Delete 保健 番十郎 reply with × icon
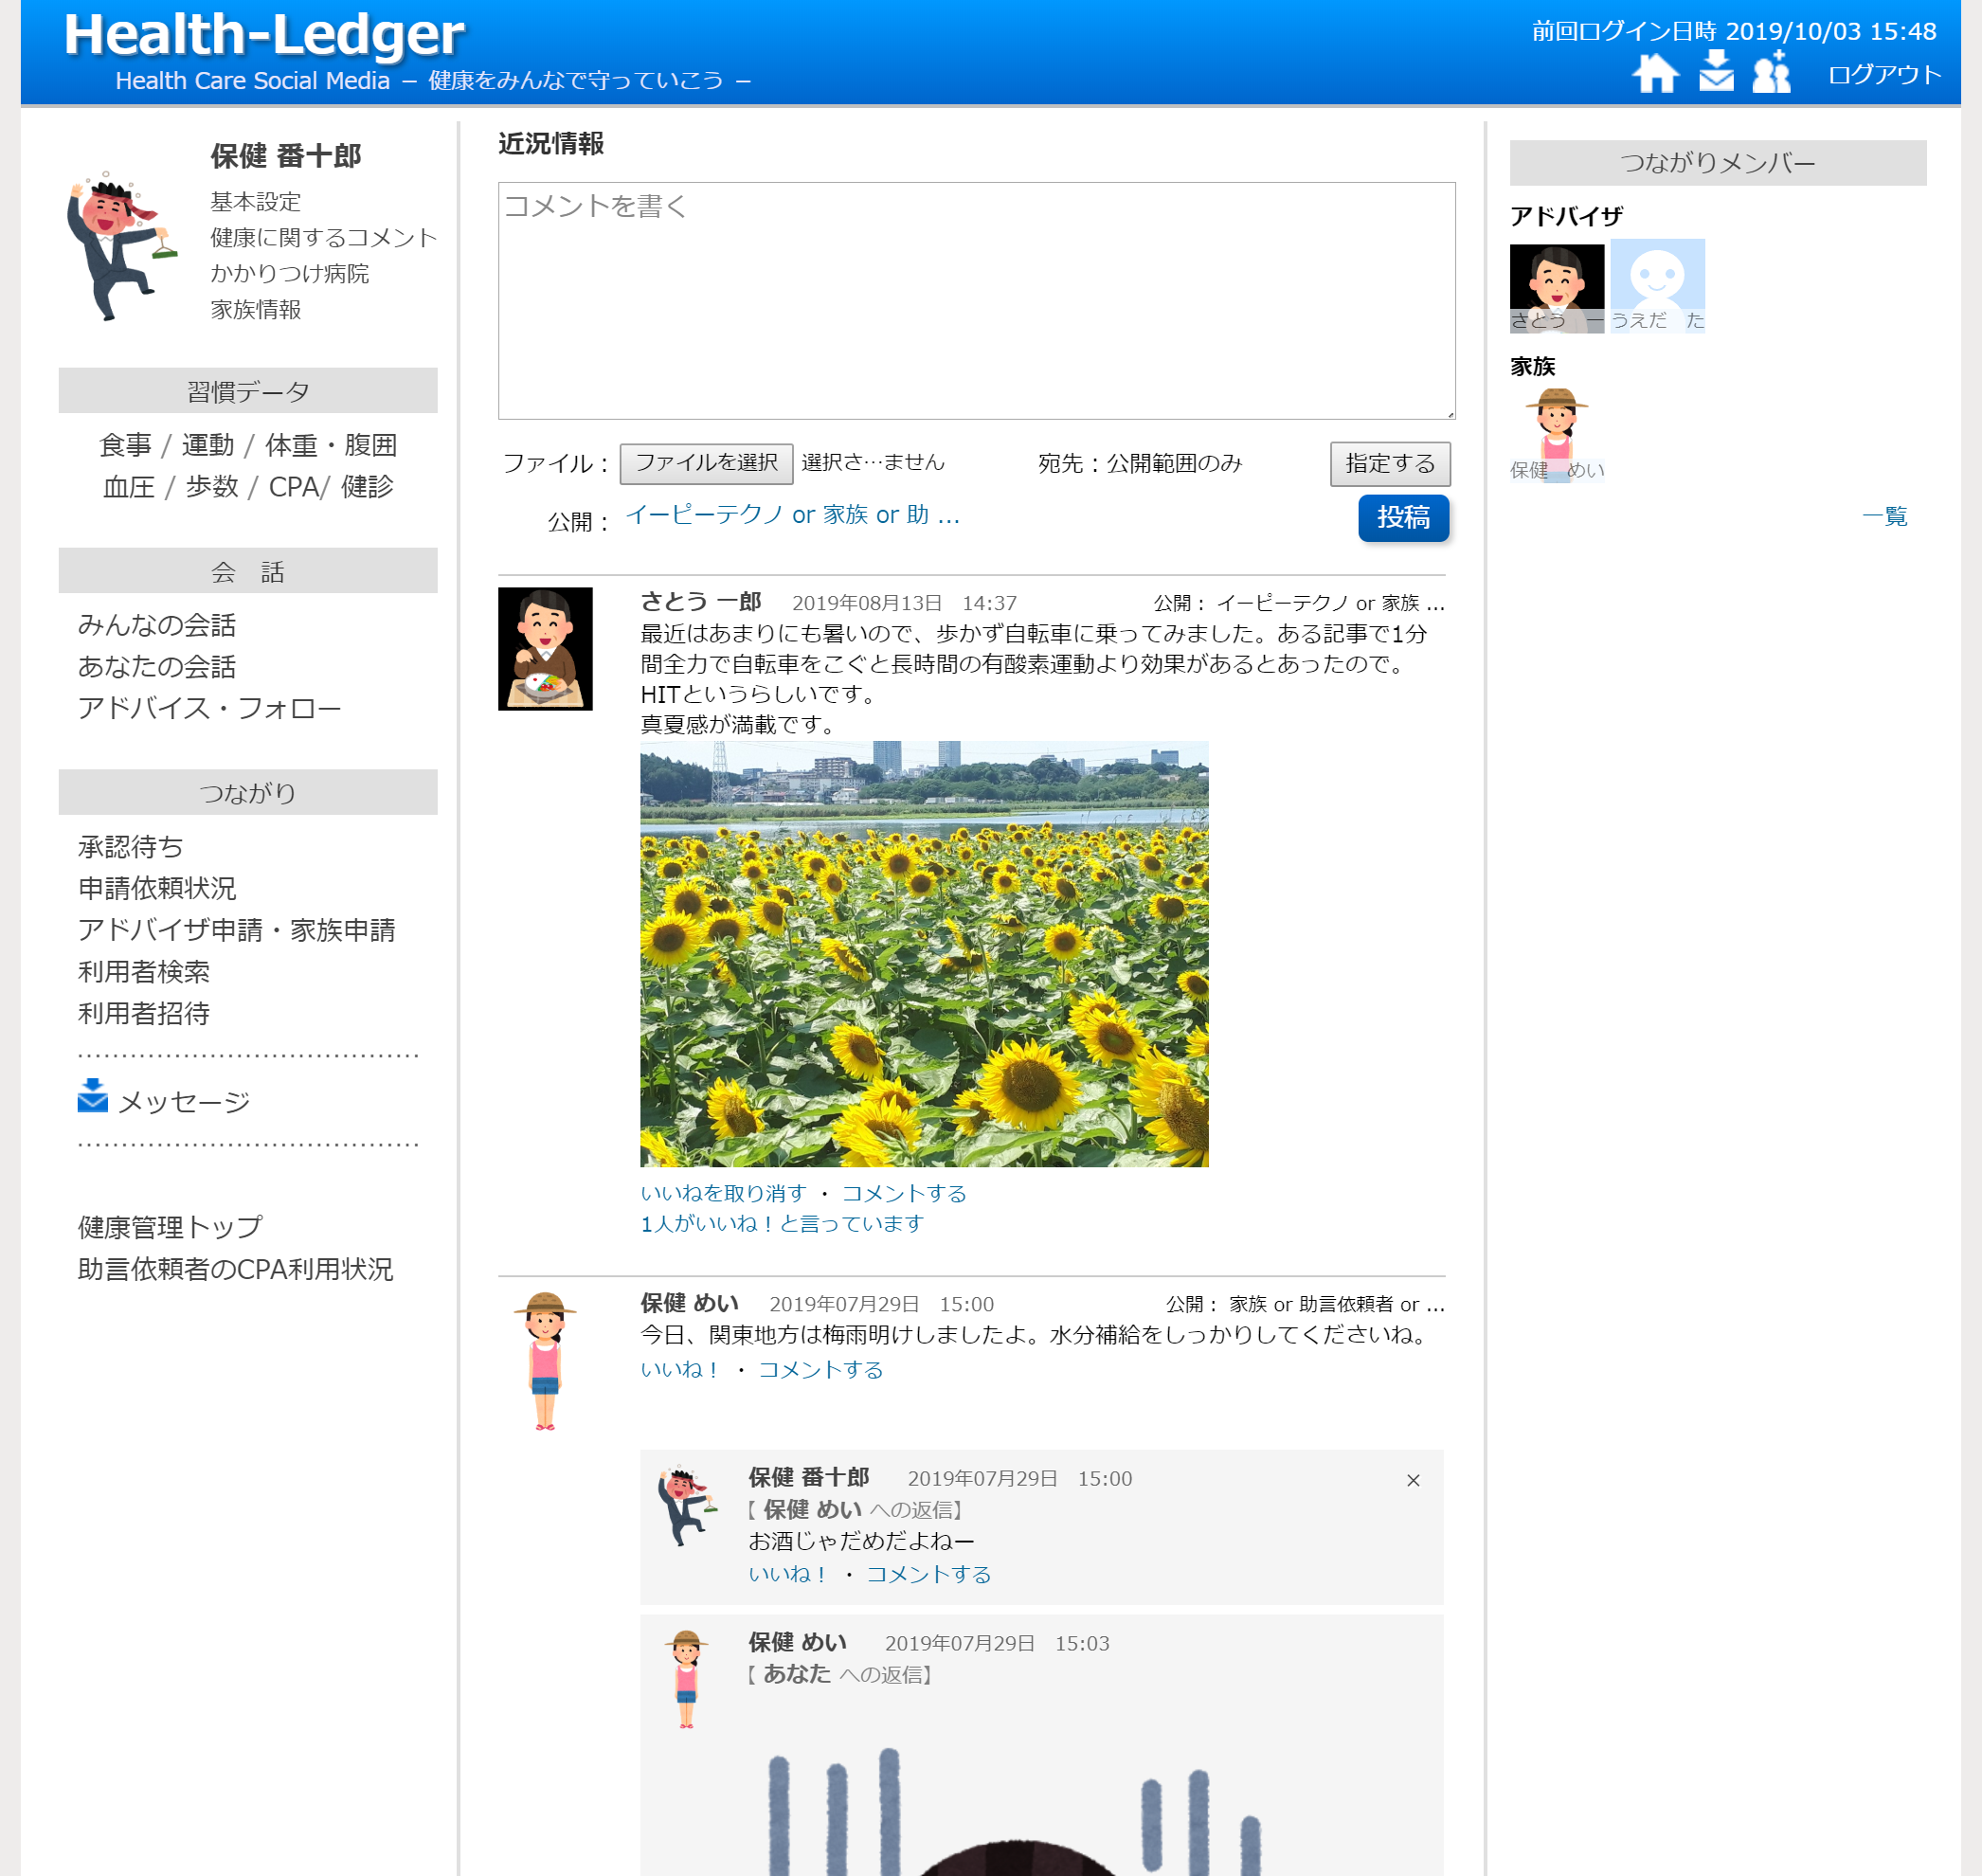Image resolution: width=1982 pixels, height=1876 pixels. [1413, 1480]
